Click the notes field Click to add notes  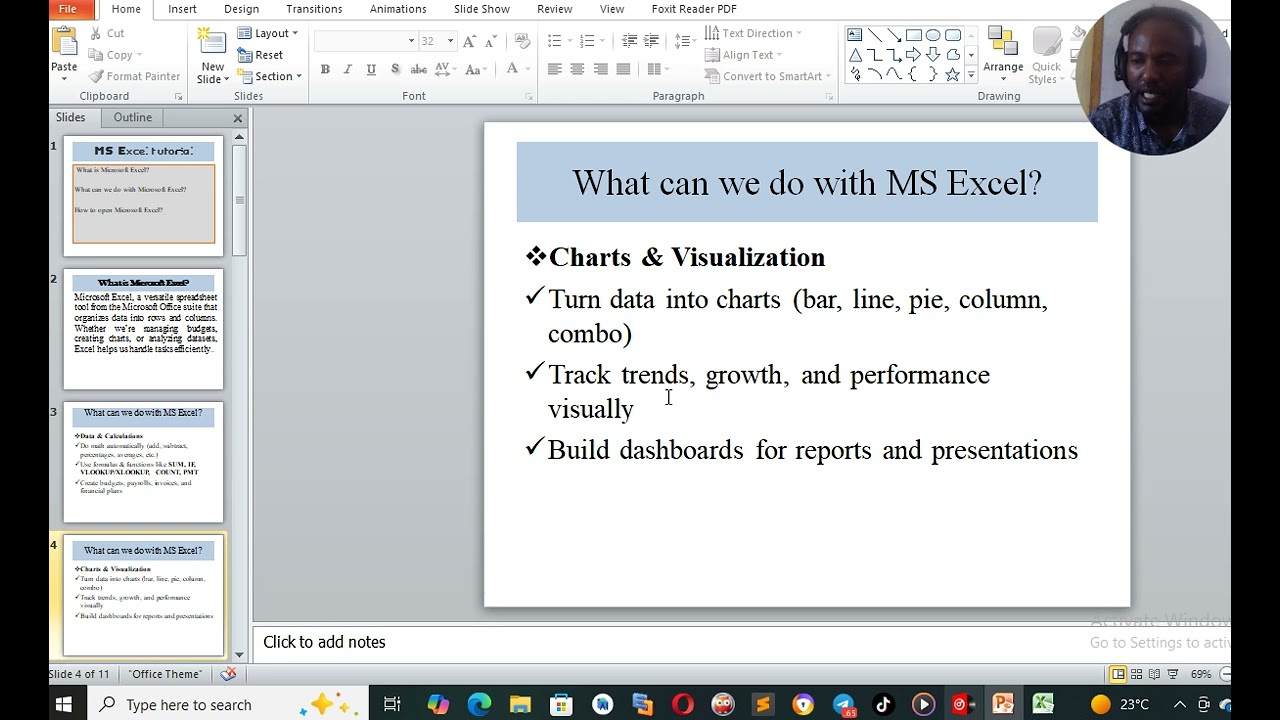(740, 642)
